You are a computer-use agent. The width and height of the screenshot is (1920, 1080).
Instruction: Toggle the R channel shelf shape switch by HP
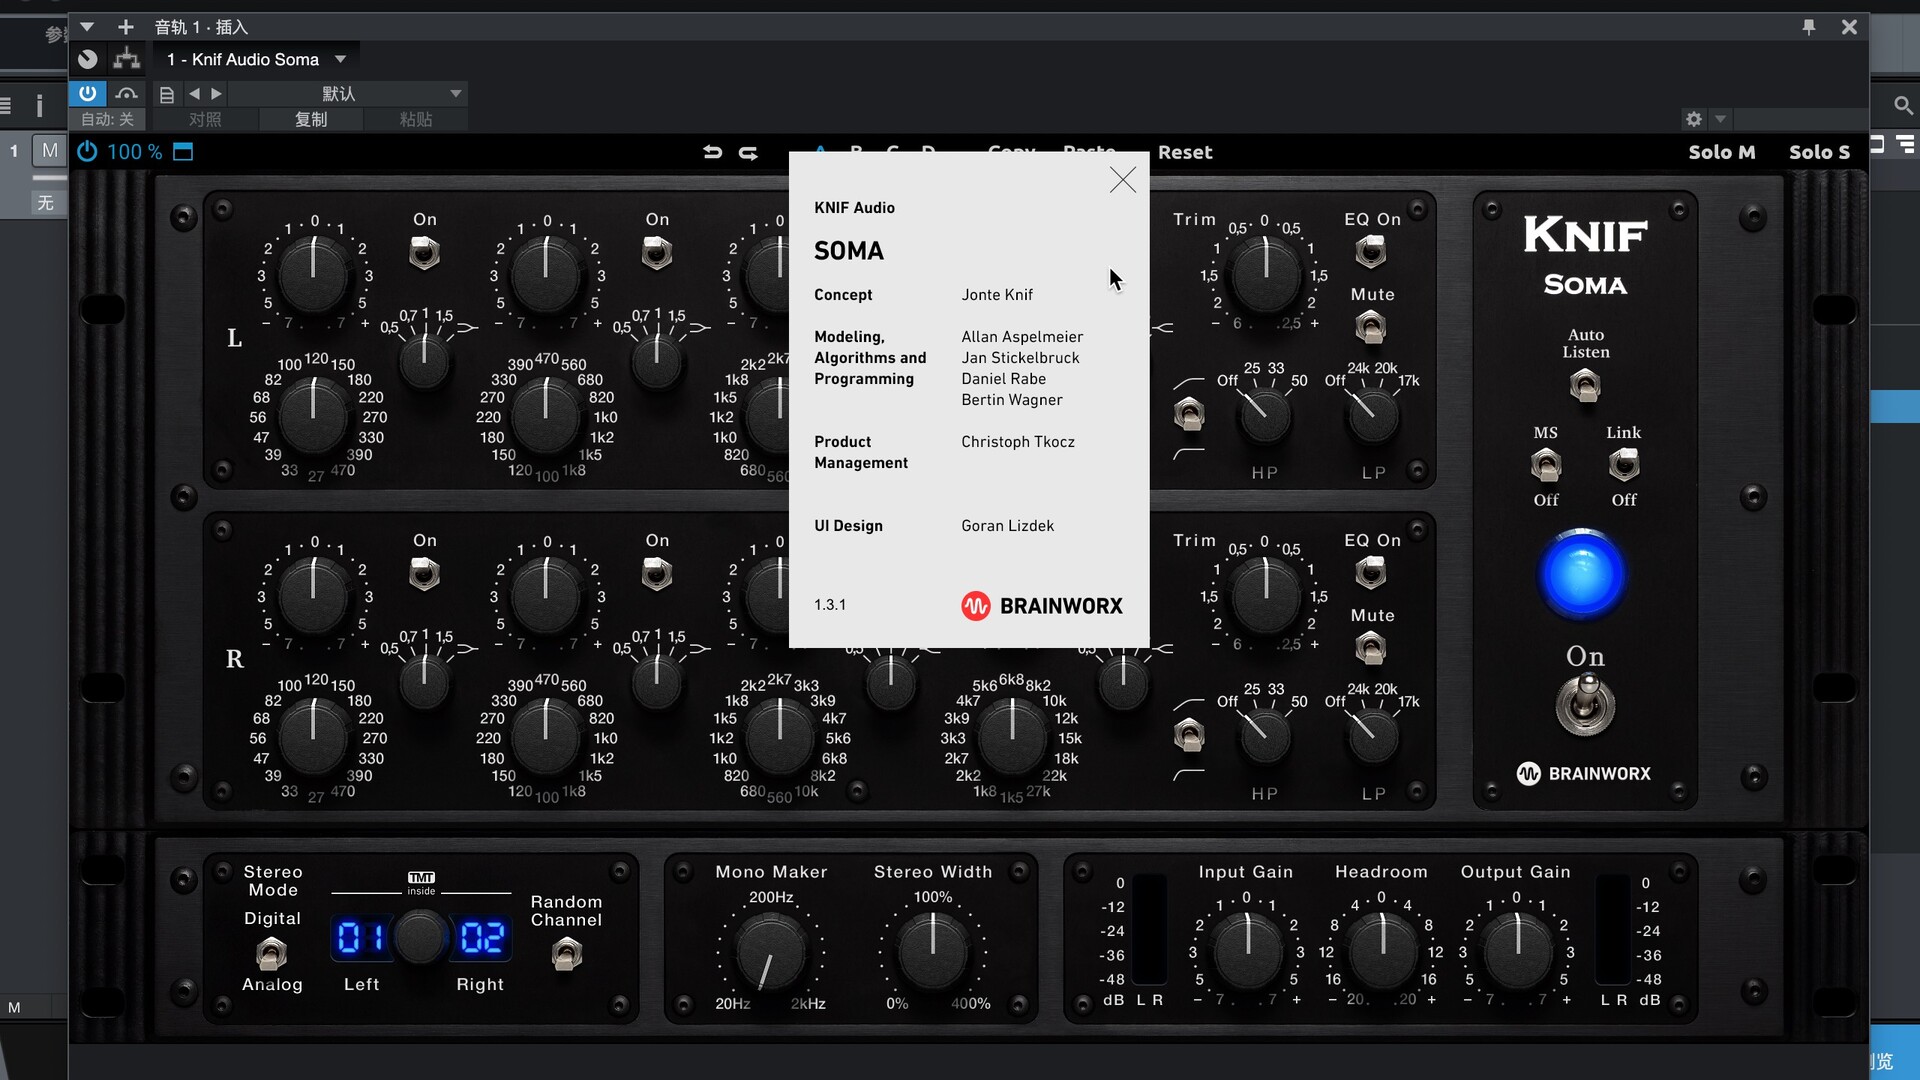(x=1189, y=735)
